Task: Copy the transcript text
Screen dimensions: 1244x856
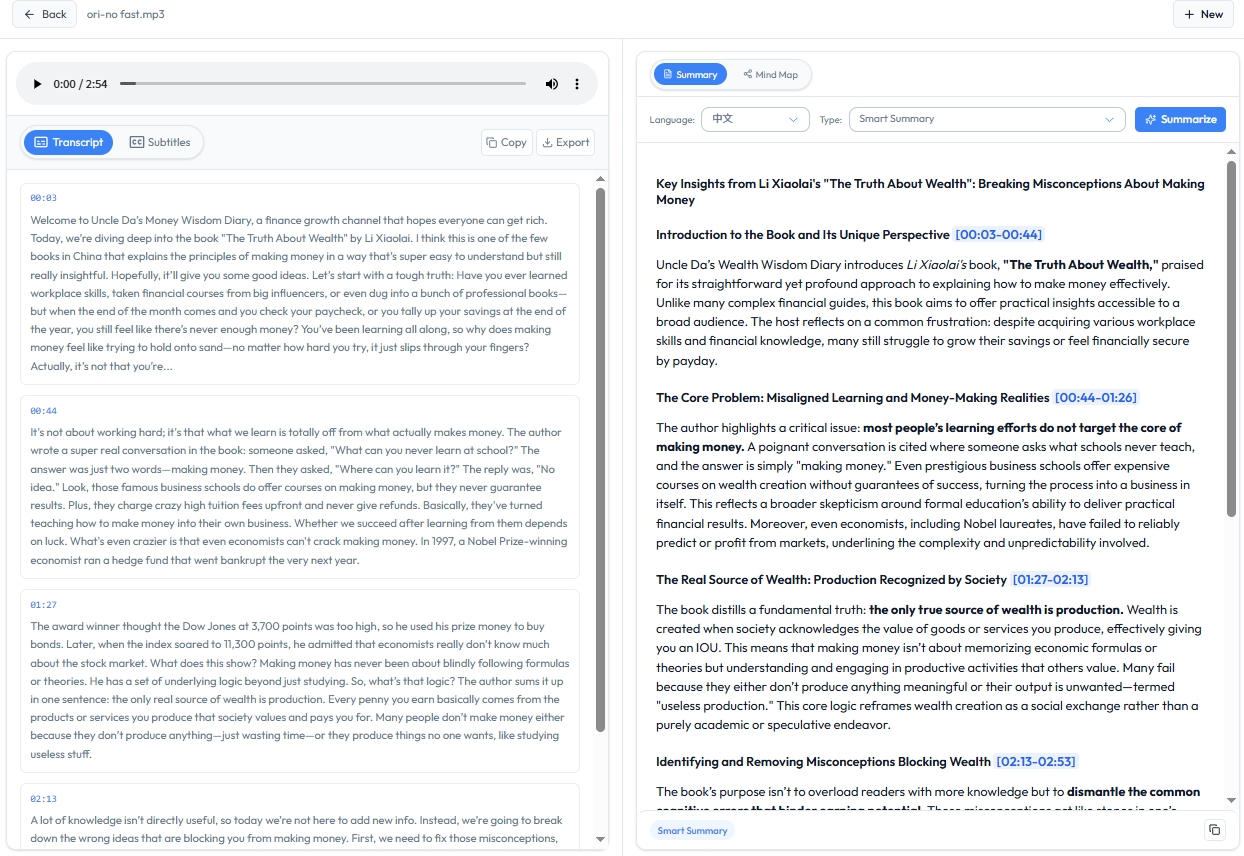Action: (x=506, y=142)
